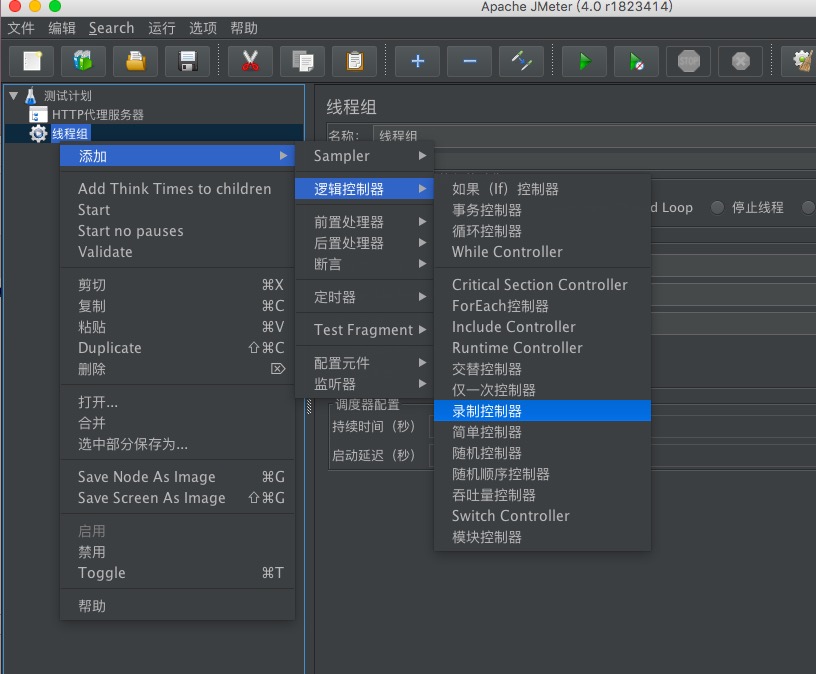This screenshot has height=674, width=816.
Task: Click Start no pauses toolbar icon
Action: (x=636, y=61)
